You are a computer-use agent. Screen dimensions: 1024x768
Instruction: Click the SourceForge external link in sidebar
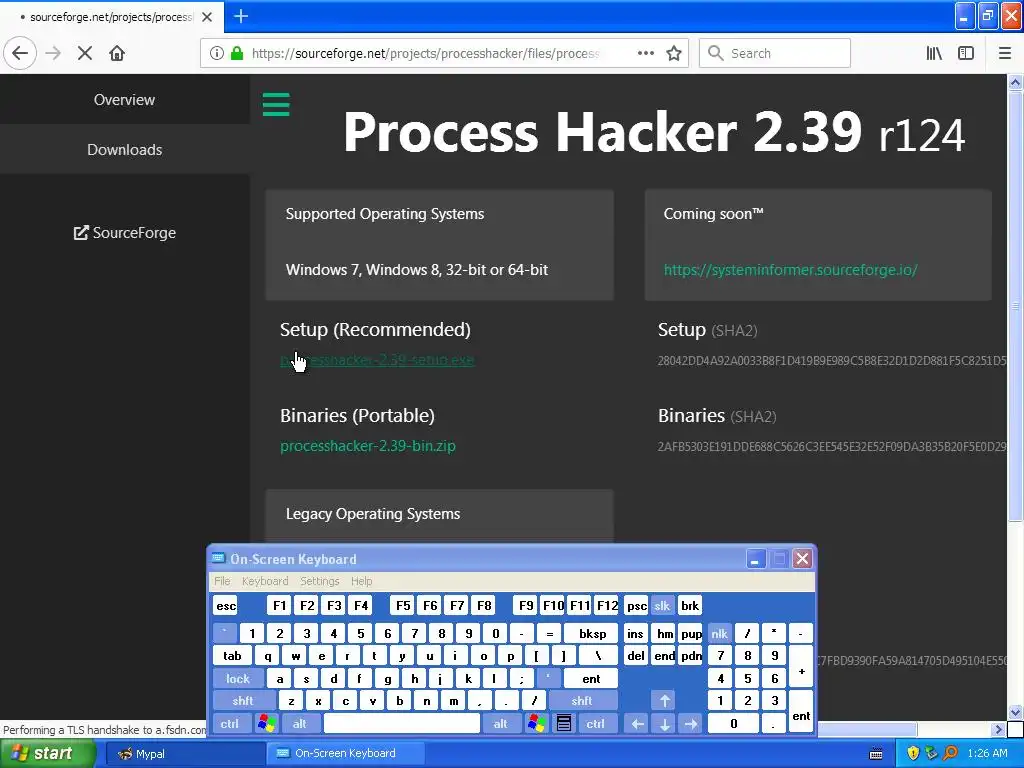pos(125,232)
